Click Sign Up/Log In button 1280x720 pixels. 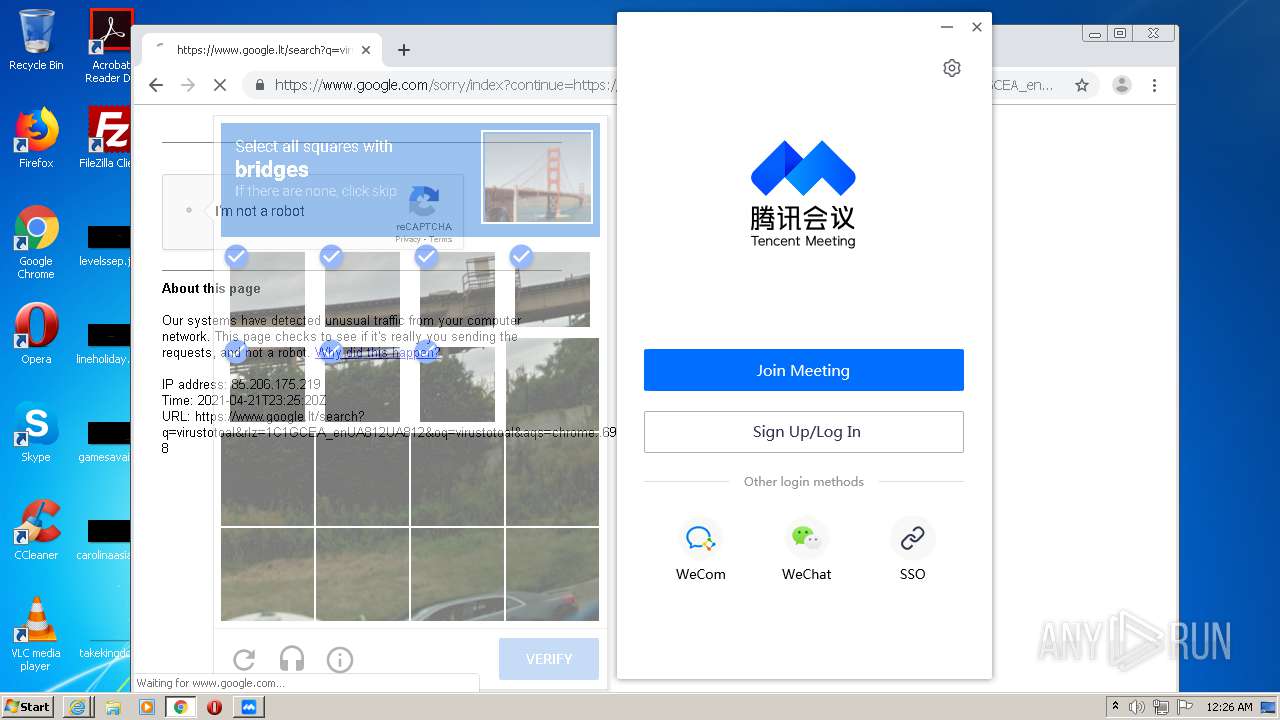point(803,432)
